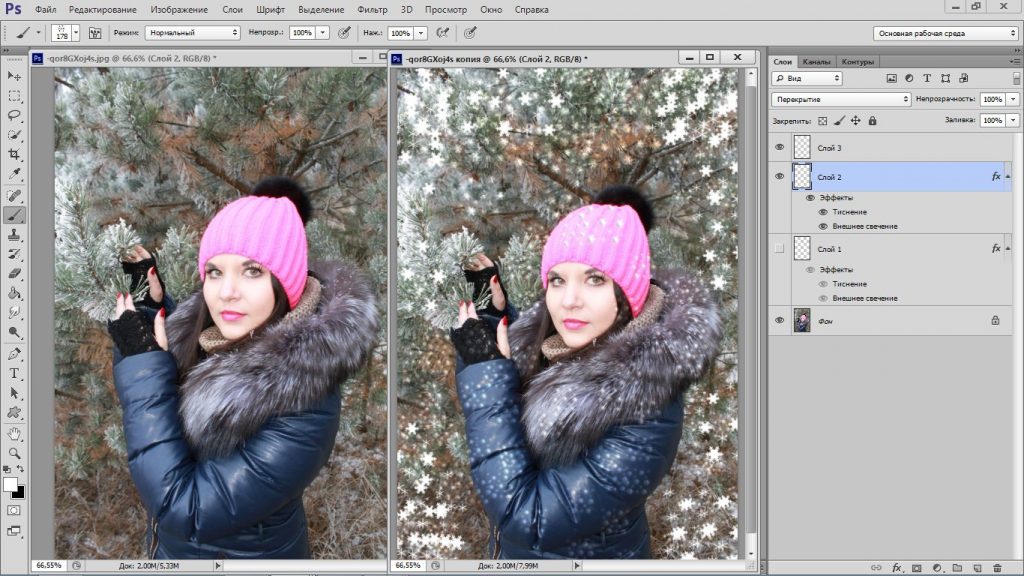Select the Zoom tool in toolbar
1024x576 pixels.
pyautogui.click(x=14, y=453)
